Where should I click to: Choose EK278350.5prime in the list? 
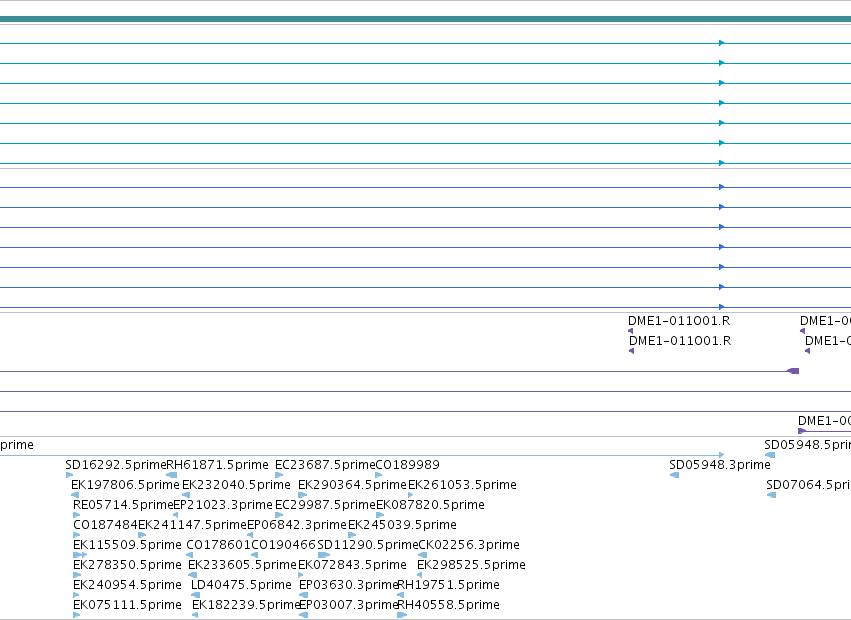pos(127,565)
